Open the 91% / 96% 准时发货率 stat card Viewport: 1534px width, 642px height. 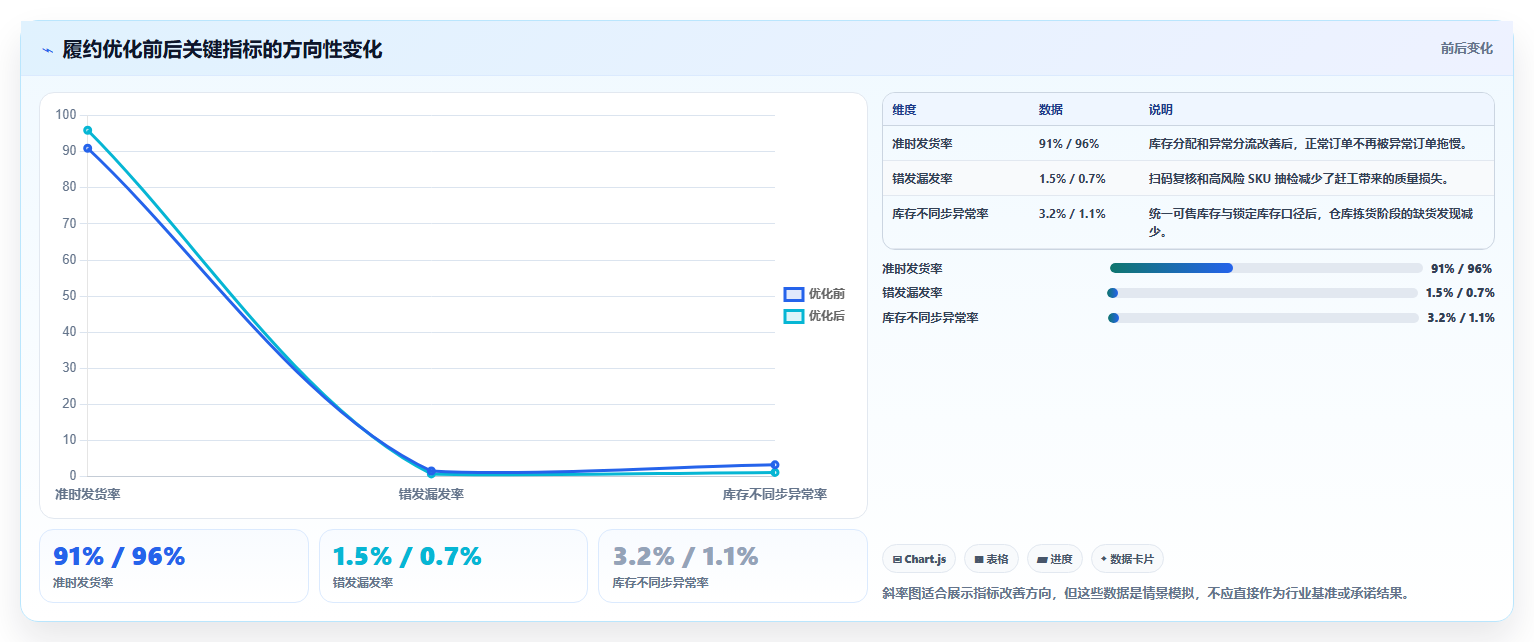pyautogui.click(x=174, y=566)
